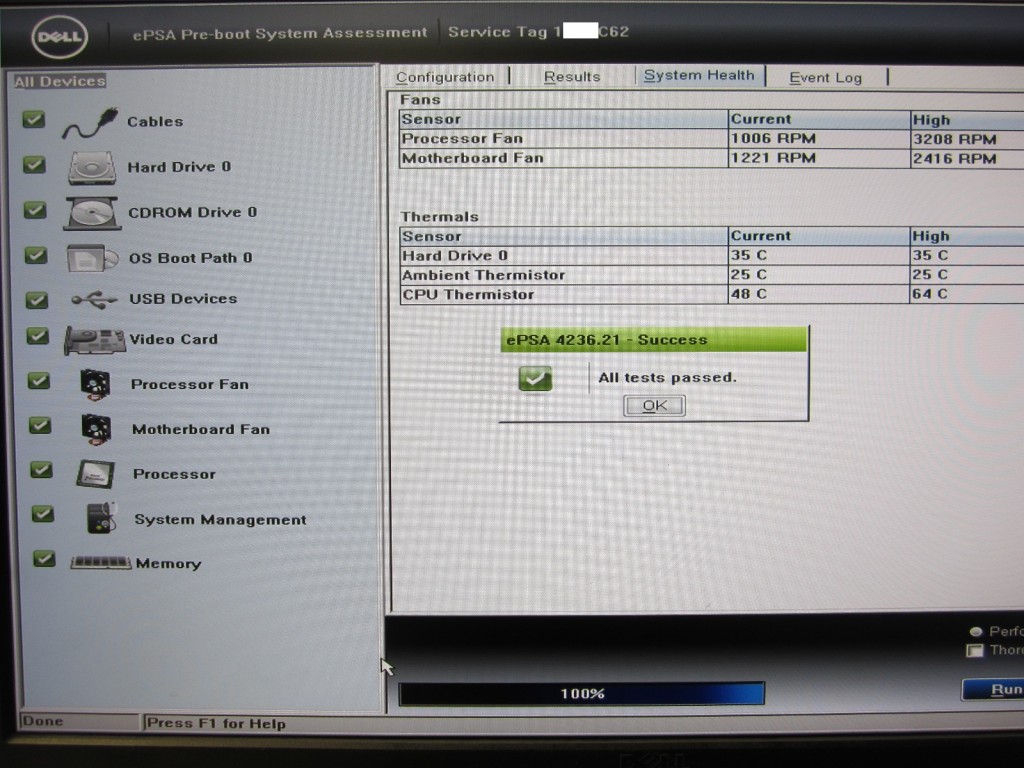Click the OS Boot Path 0 label

pyautogui.click(x=190, y=258)
